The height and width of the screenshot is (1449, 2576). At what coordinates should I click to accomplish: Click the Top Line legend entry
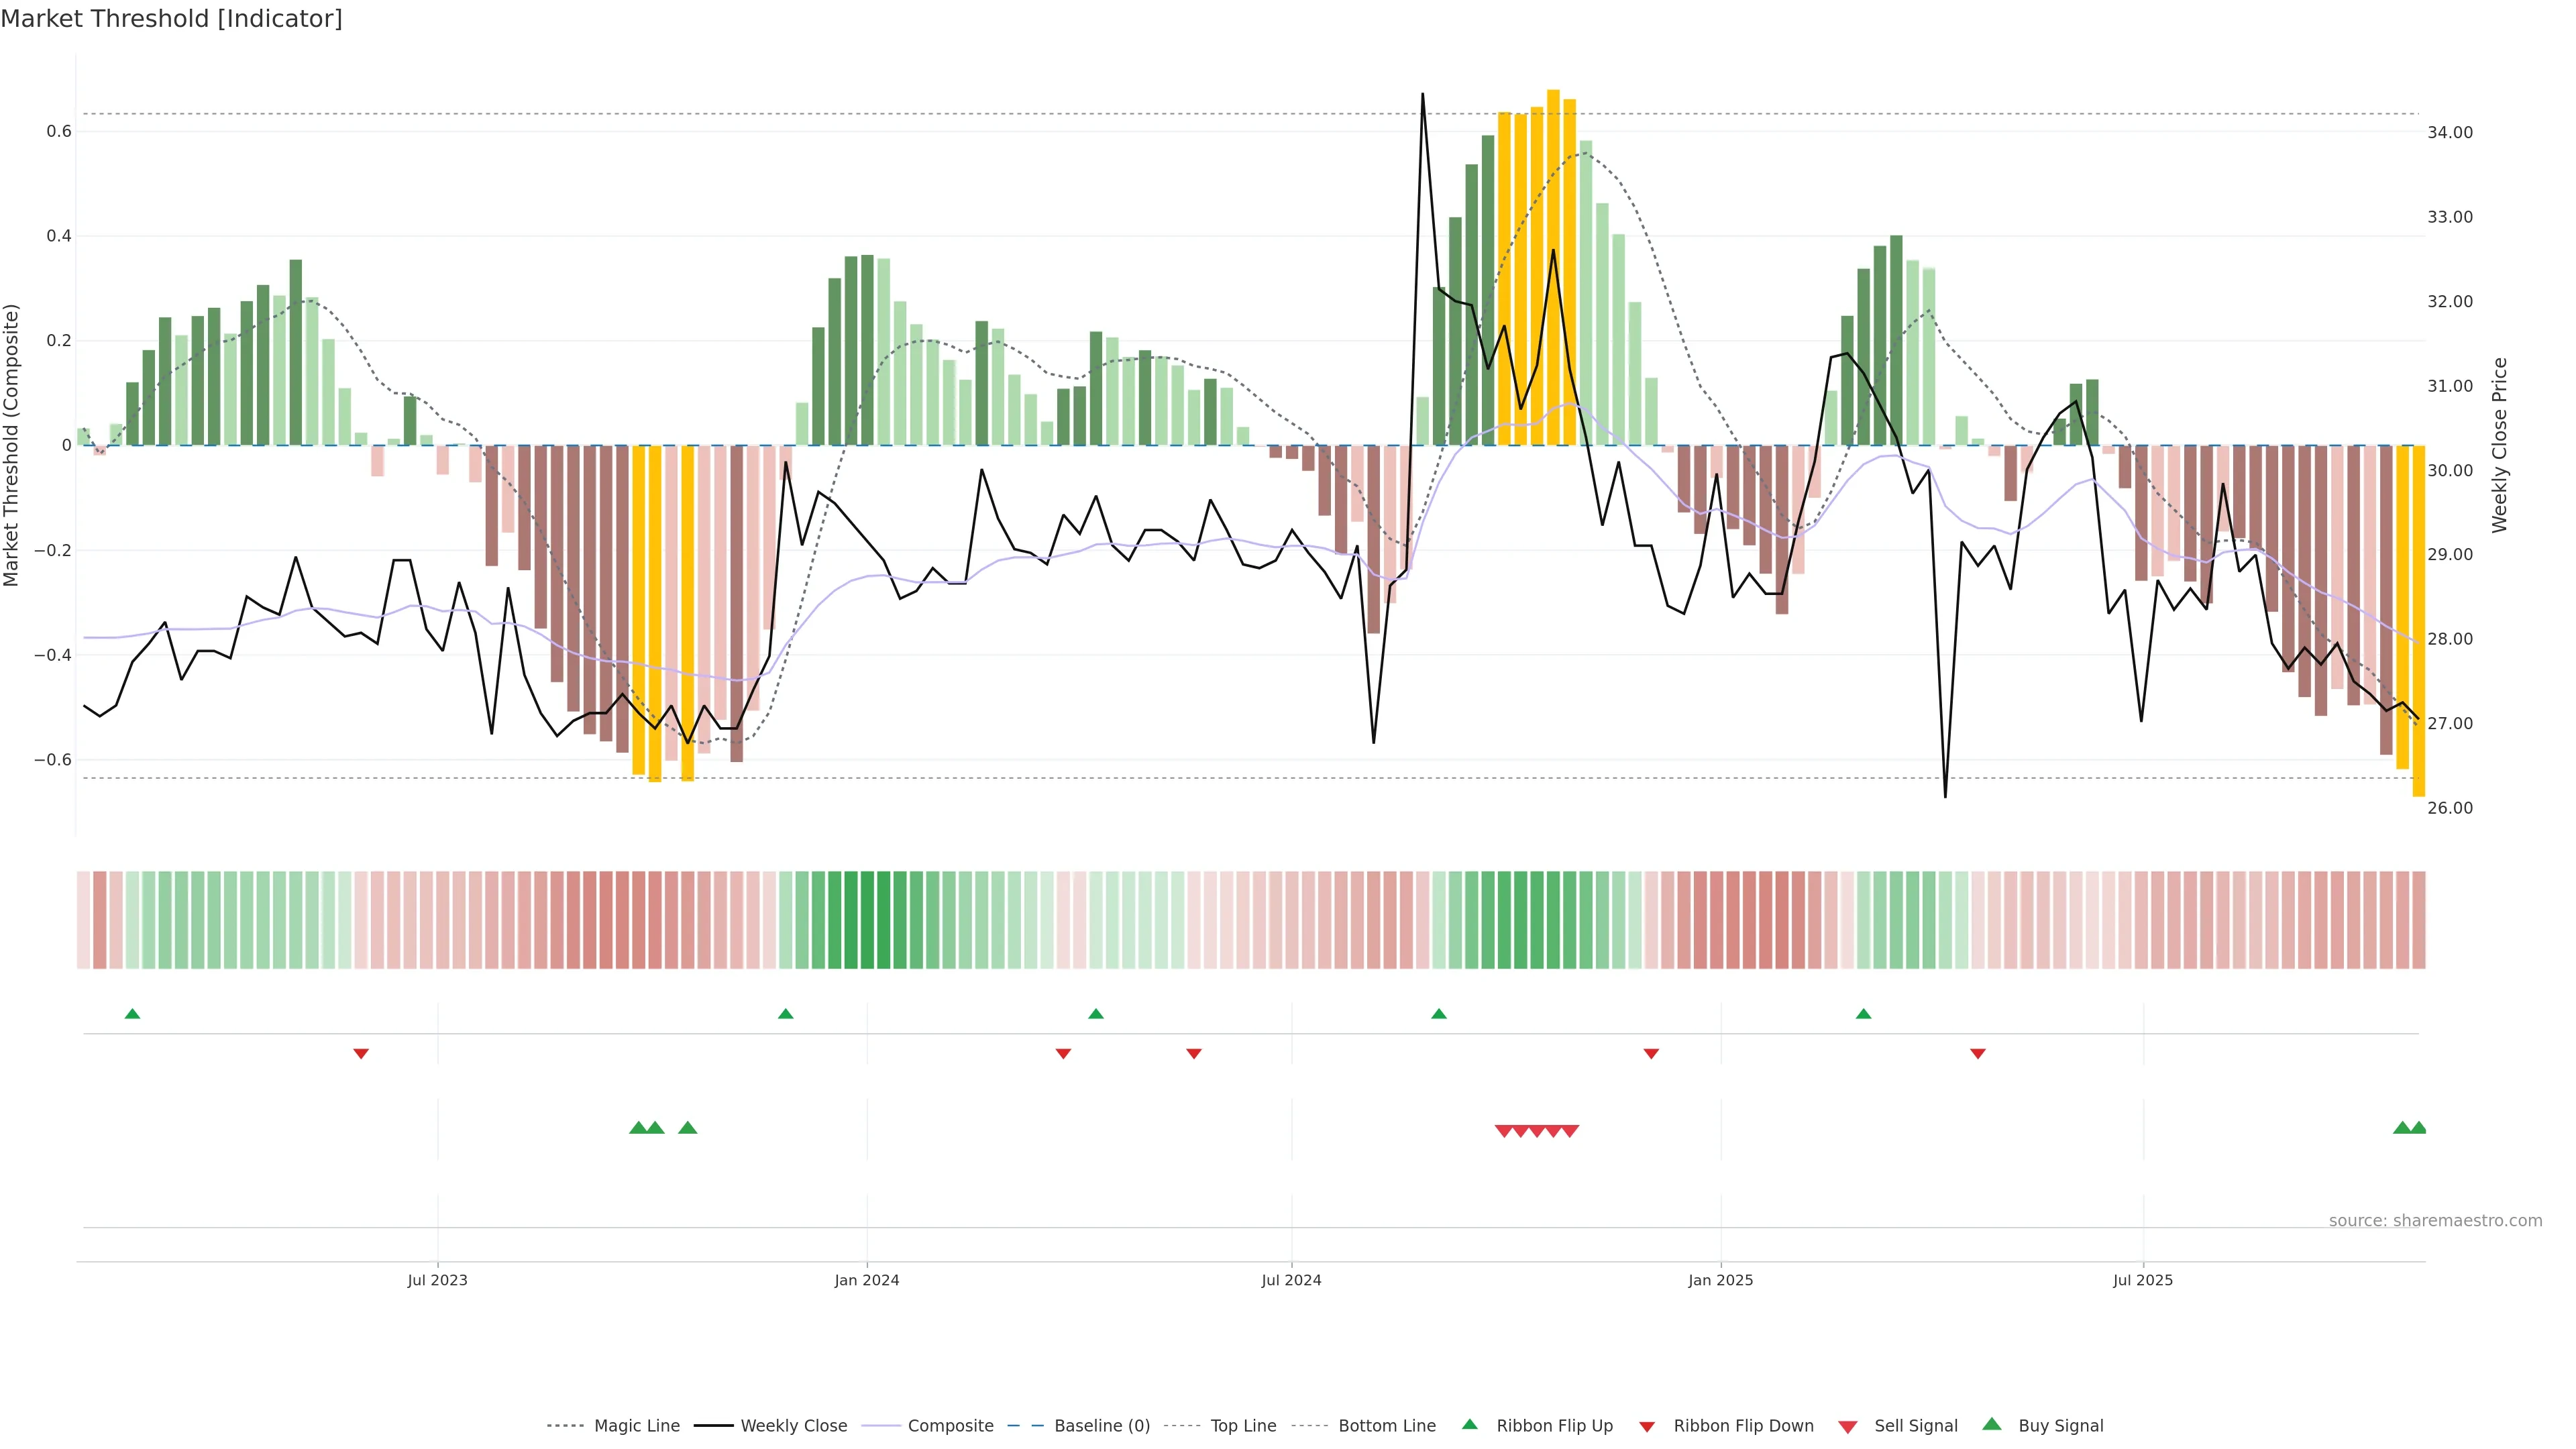[x=1242, y=1426]
